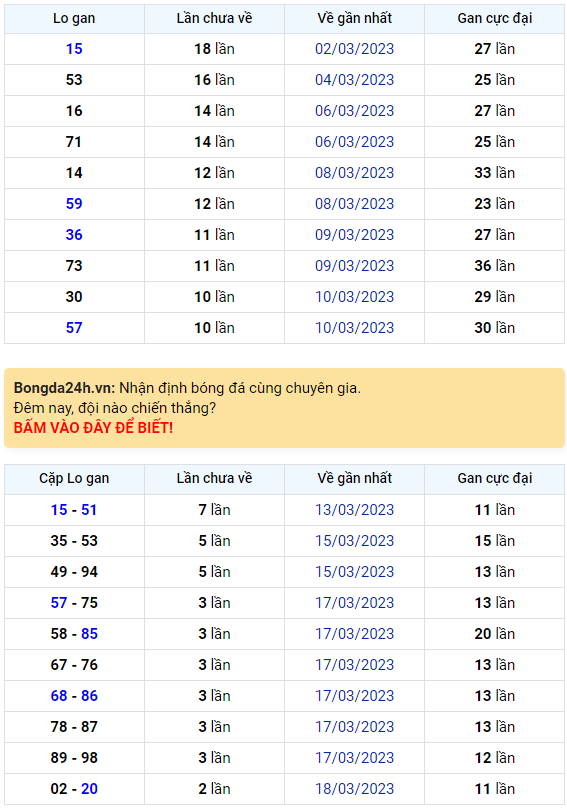The width and height of the screenshot is (567, 808).
Task: Select Lo gan number 73
Action: 74,265
